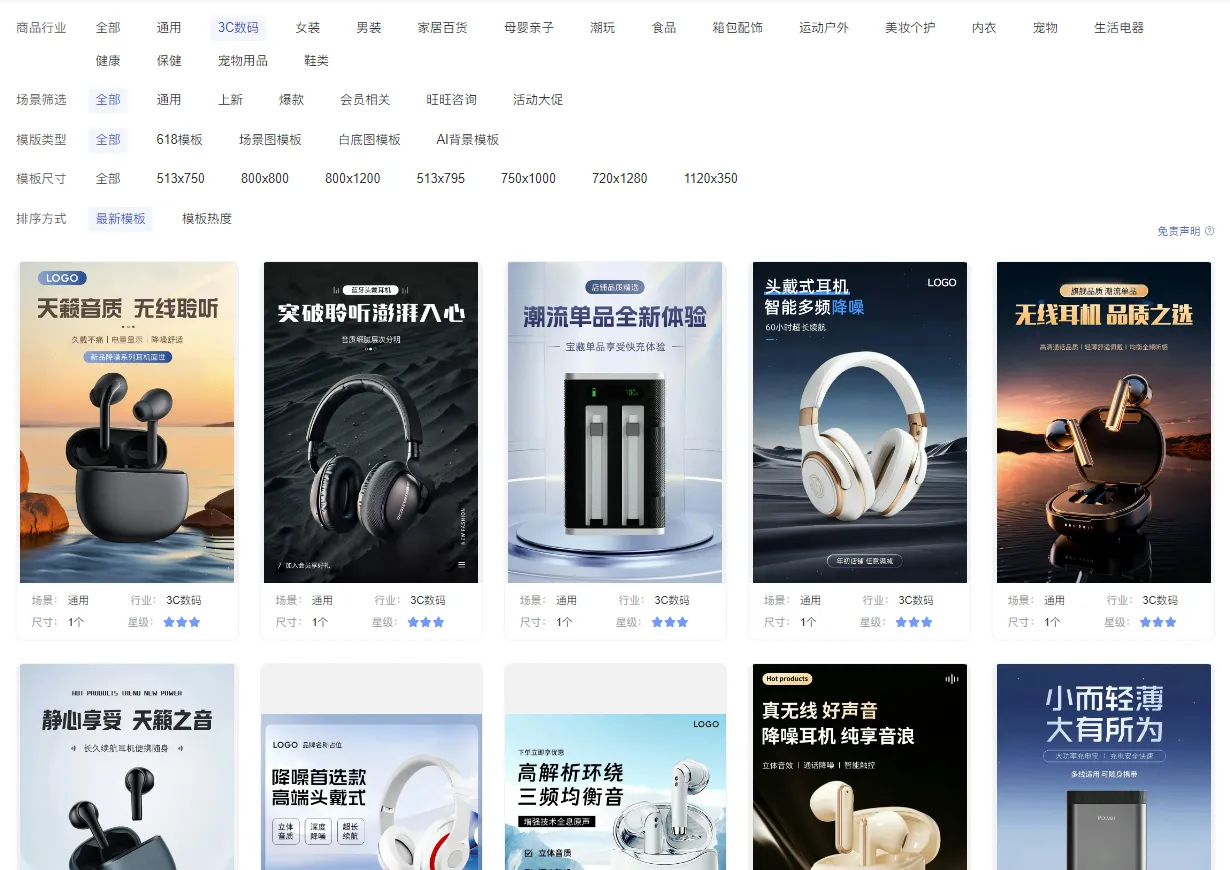Filter by 美妆个护
Viewport: 1230px width, 870px height.
click(x=910, y=28)
